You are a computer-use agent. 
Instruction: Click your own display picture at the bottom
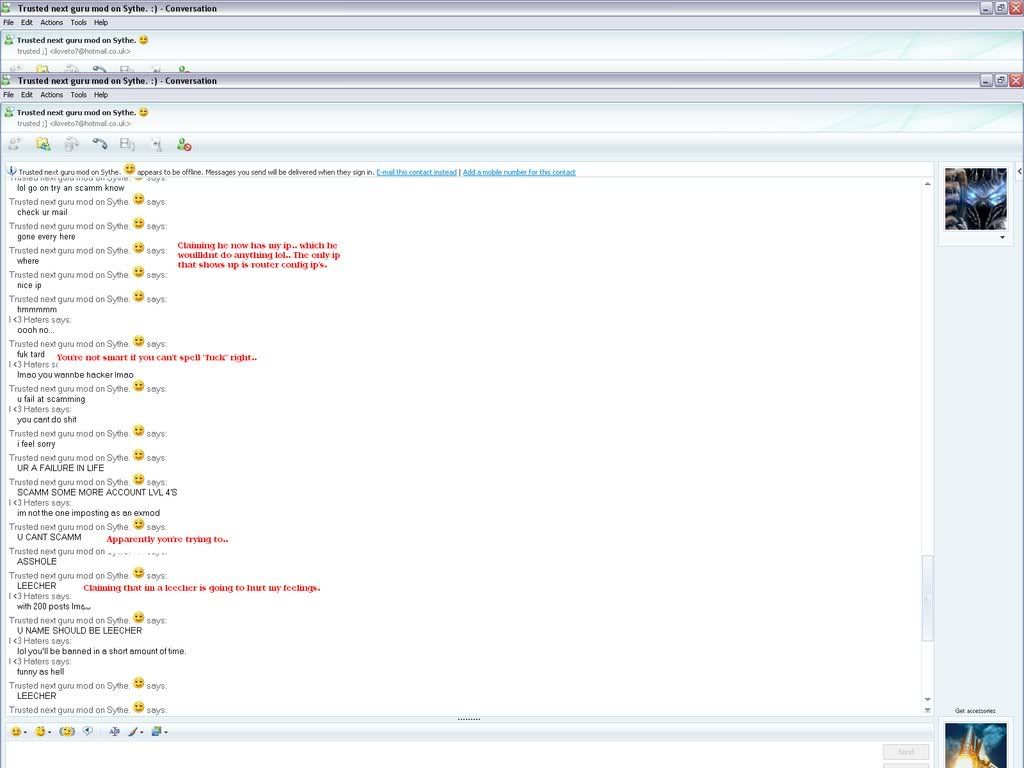976,745
